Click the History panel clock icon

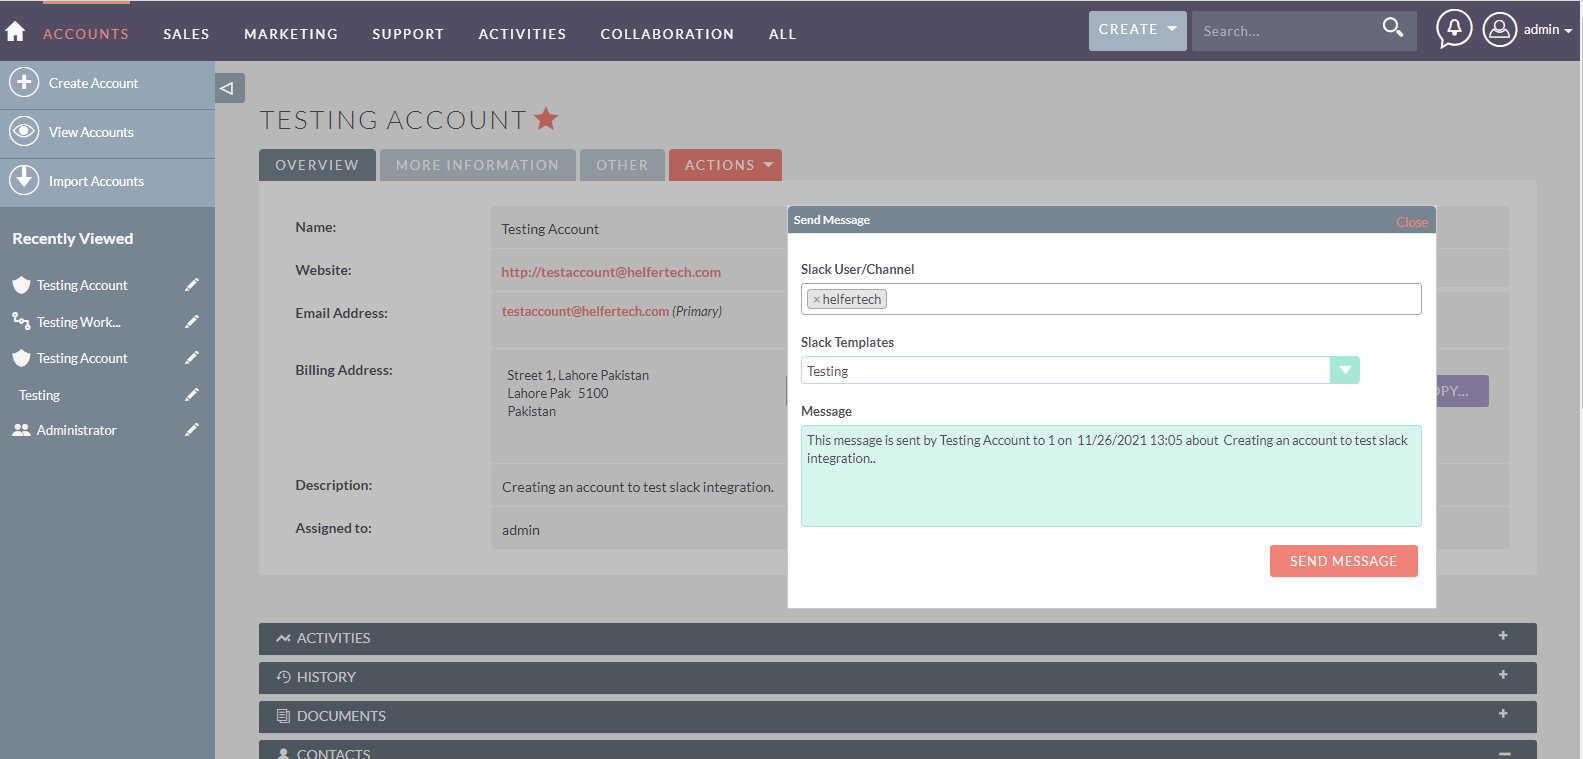(x=284, y=677)
